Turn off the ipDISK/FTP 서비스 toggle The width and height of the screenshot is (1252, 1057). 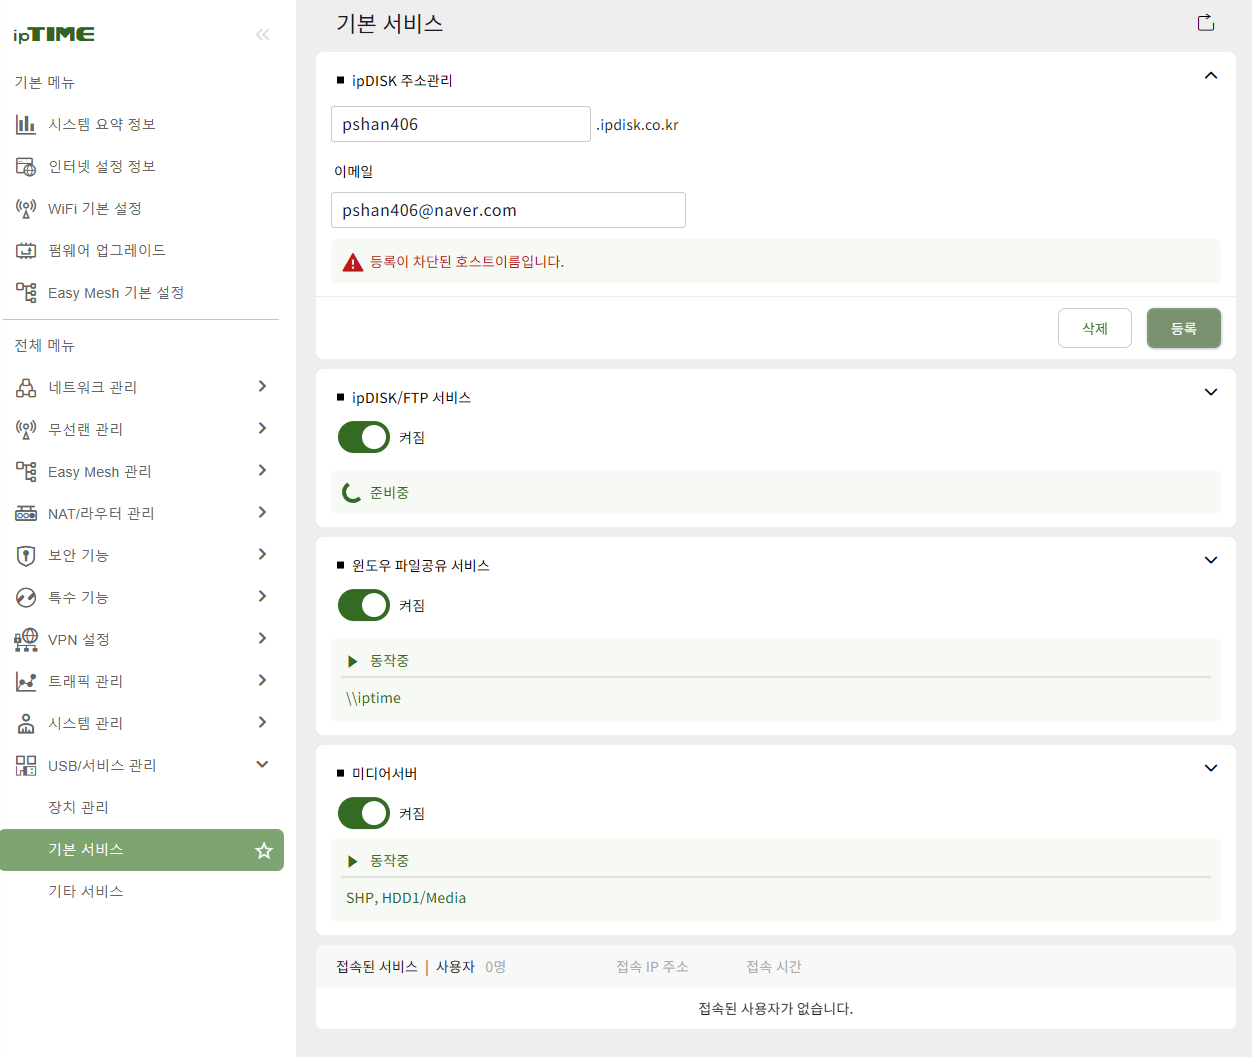point(364,437)
